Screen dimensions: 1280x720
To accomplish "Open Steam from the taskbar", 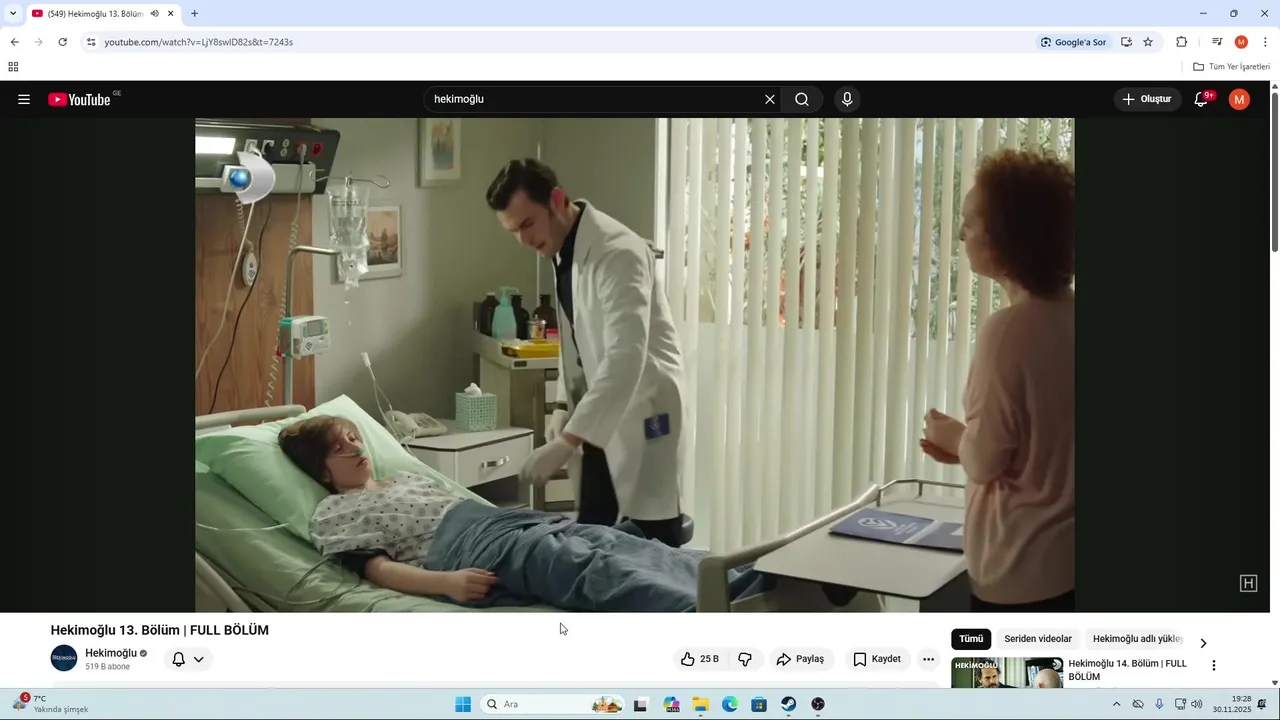I will pos(789,704).
